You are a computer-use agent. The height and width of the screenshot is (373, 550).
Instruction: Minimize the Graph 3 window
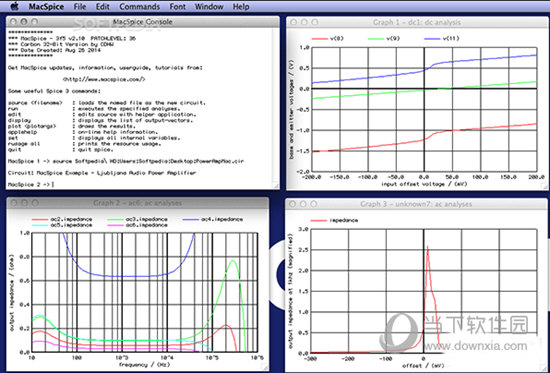coord(303,204)
